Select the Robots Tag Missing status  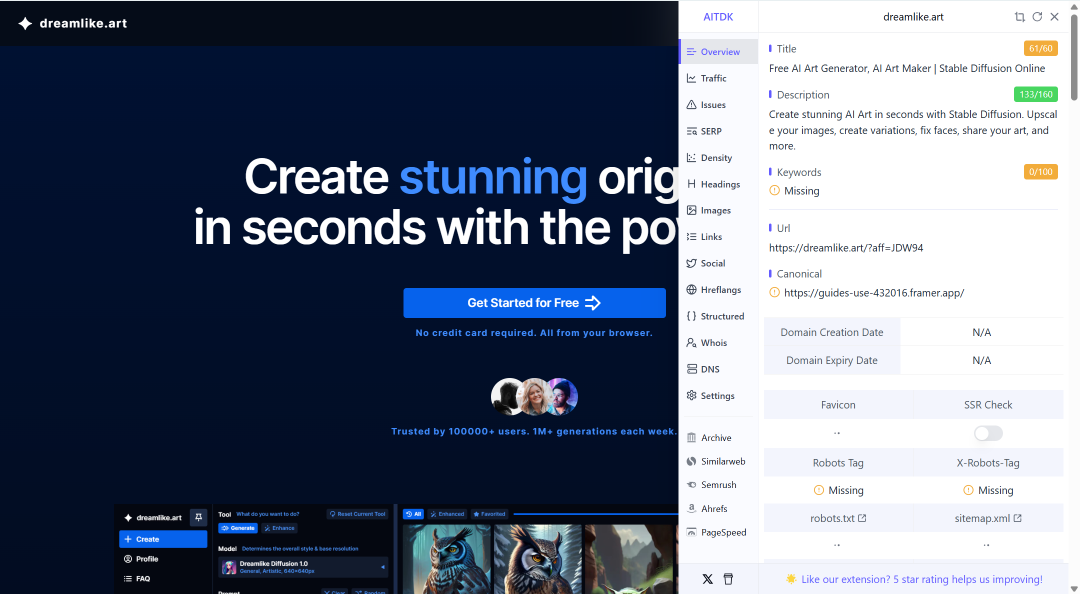(838, 490)
